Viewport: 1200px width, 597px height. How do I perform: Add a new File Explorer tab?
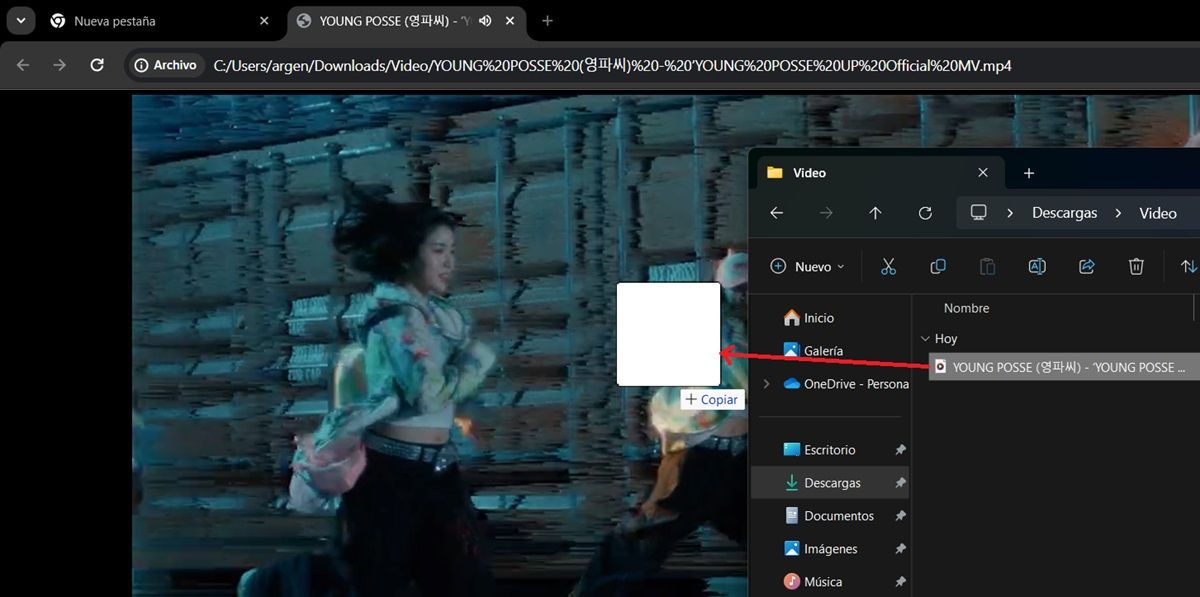(x=1029, y=173)
